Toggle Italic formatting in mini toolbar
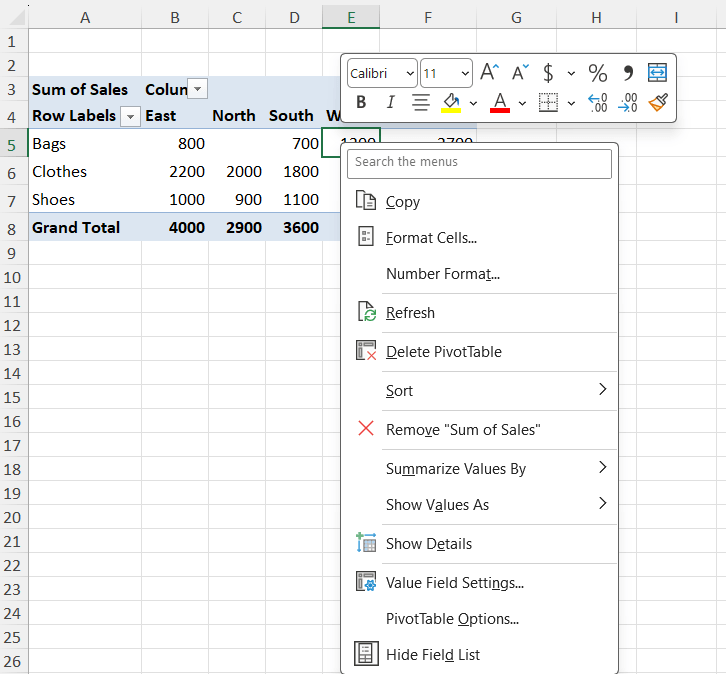 pyautogui.click(x=390, y=102)
